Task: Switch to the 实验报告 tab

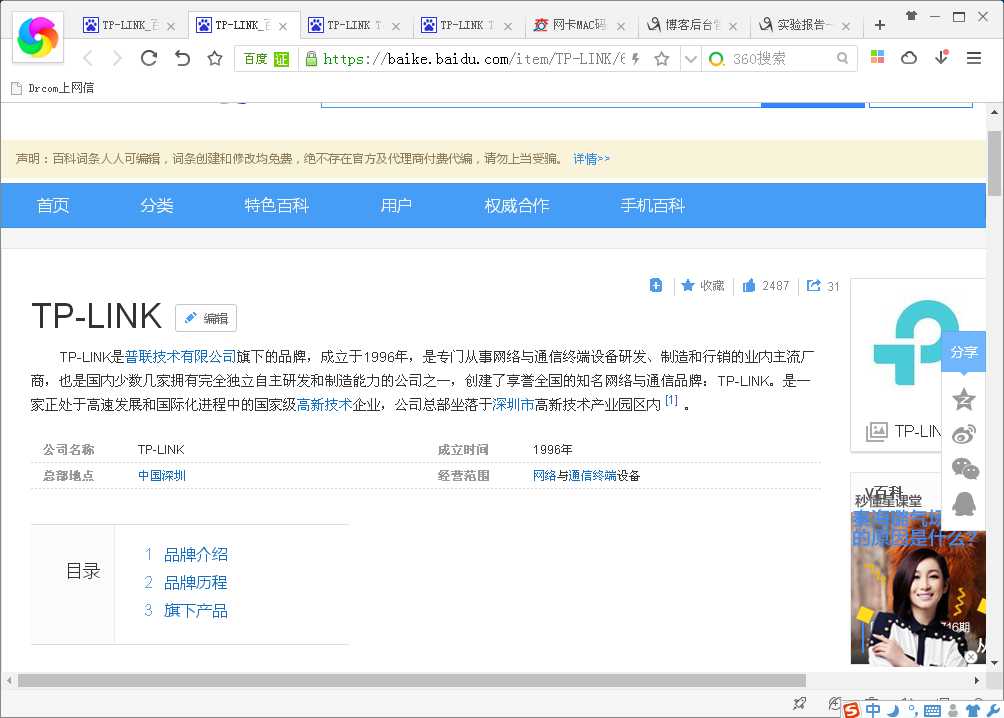Action: [804, 26]
